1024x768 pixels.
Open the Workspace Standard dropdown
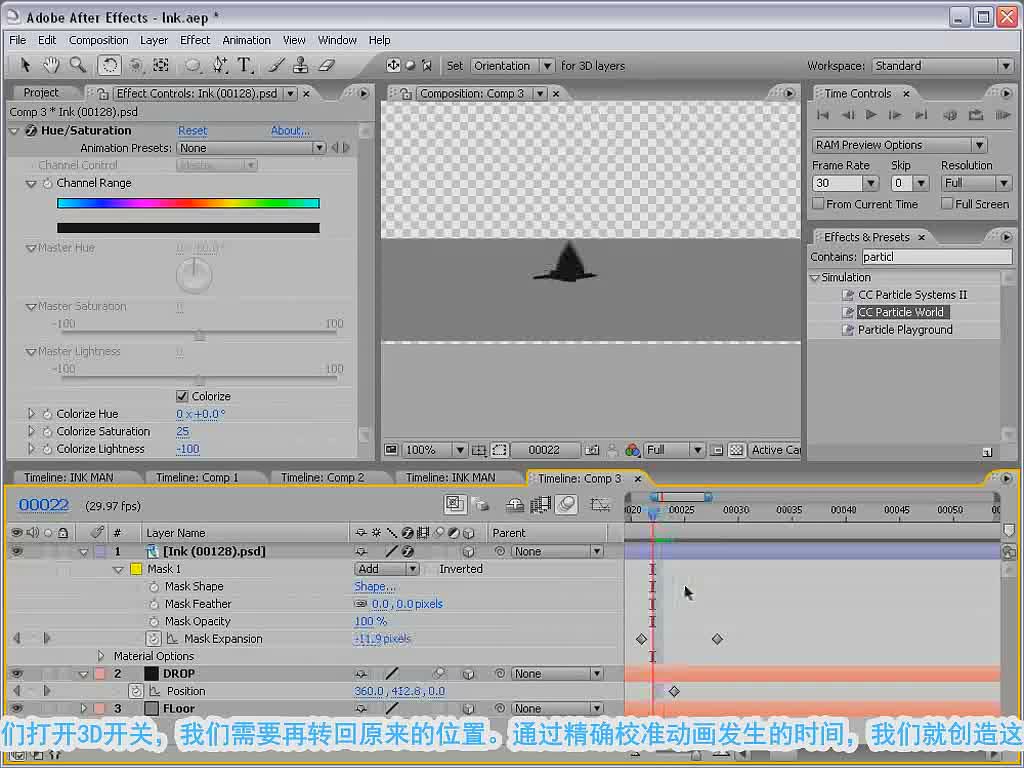point(942,66)
